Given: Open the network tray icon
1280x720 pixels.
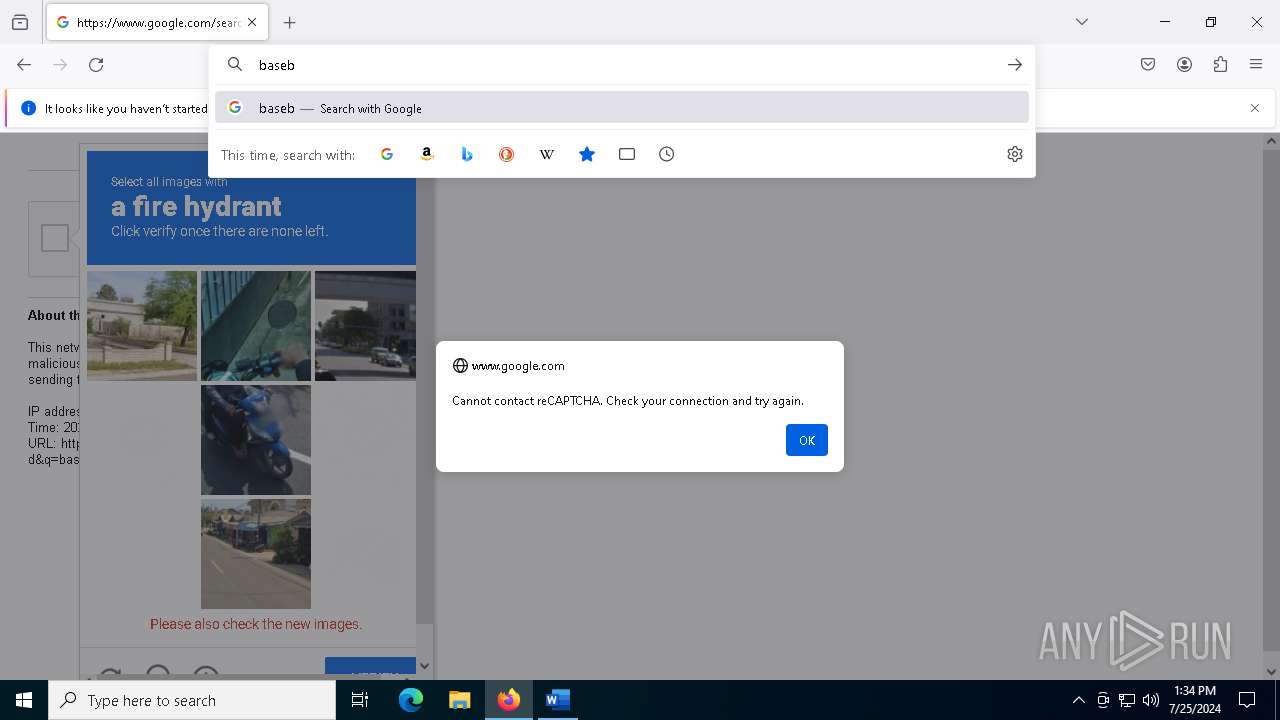Looking at the screenshot, I should (x=1127, y=700).
